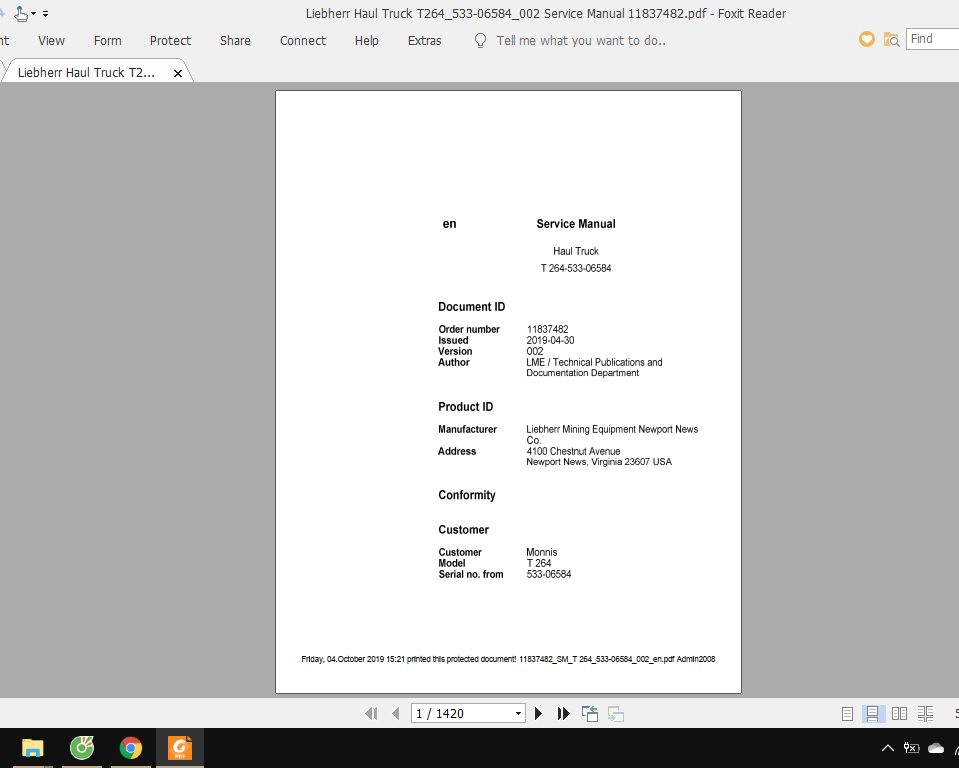This screenshot has width=959, height=768.
Task: Go to the first page
Action: [371, 713]
